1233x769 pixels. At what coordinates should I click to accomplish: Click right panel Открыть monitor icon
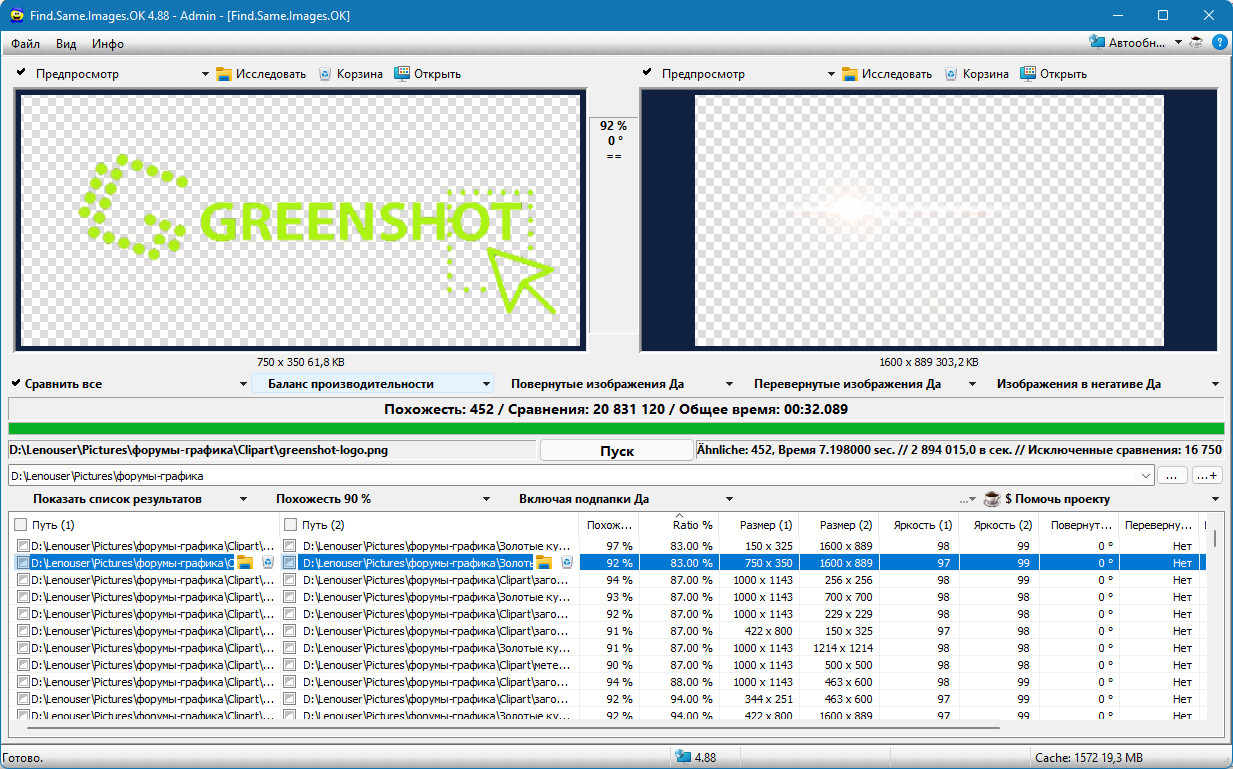(1028, 74)
